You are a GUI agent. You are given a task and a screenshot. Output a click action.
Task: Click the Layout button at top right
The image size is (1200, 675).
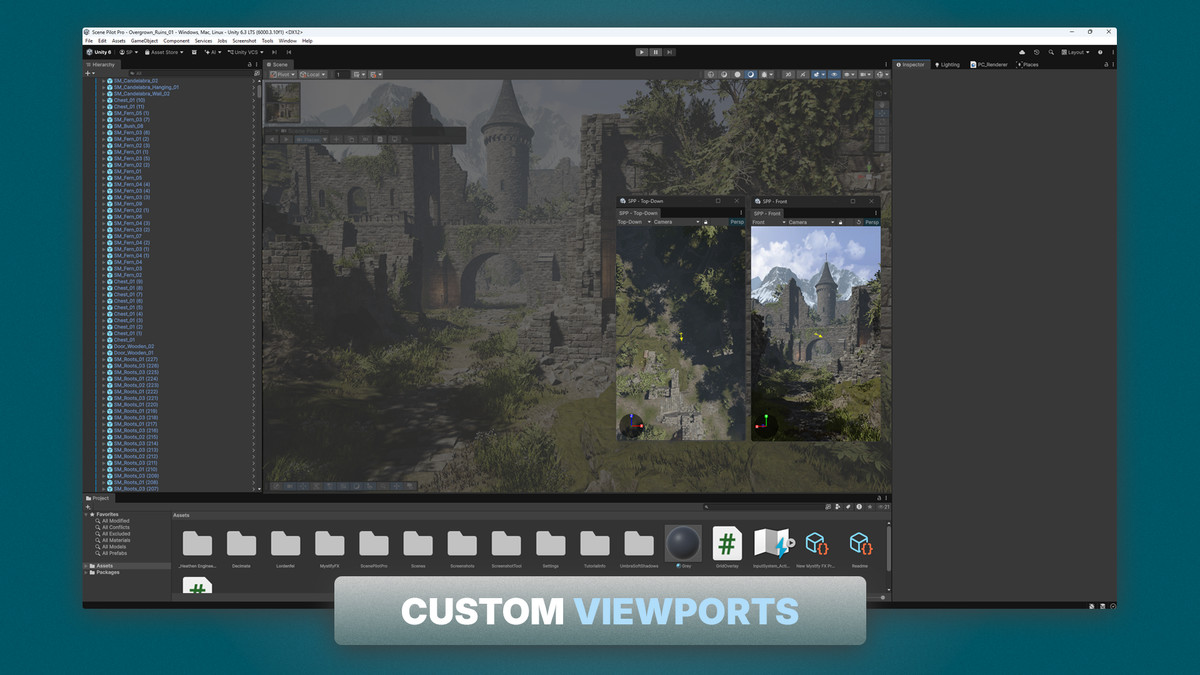[x=1073, y=52]
